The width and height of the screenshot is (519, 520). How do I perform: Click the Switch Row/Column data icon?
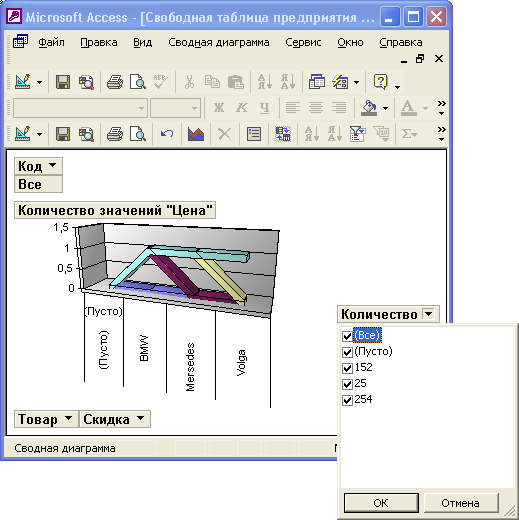tap(283, 134)
